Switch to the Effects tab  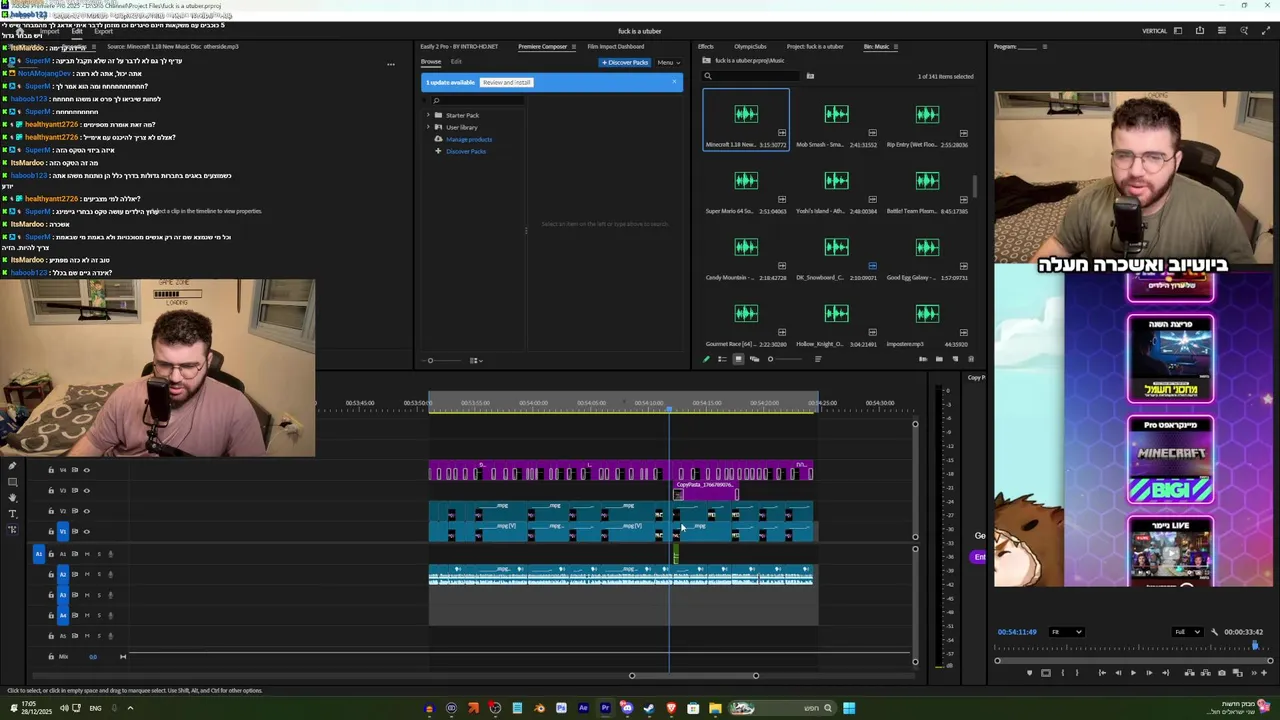(706, 46)
